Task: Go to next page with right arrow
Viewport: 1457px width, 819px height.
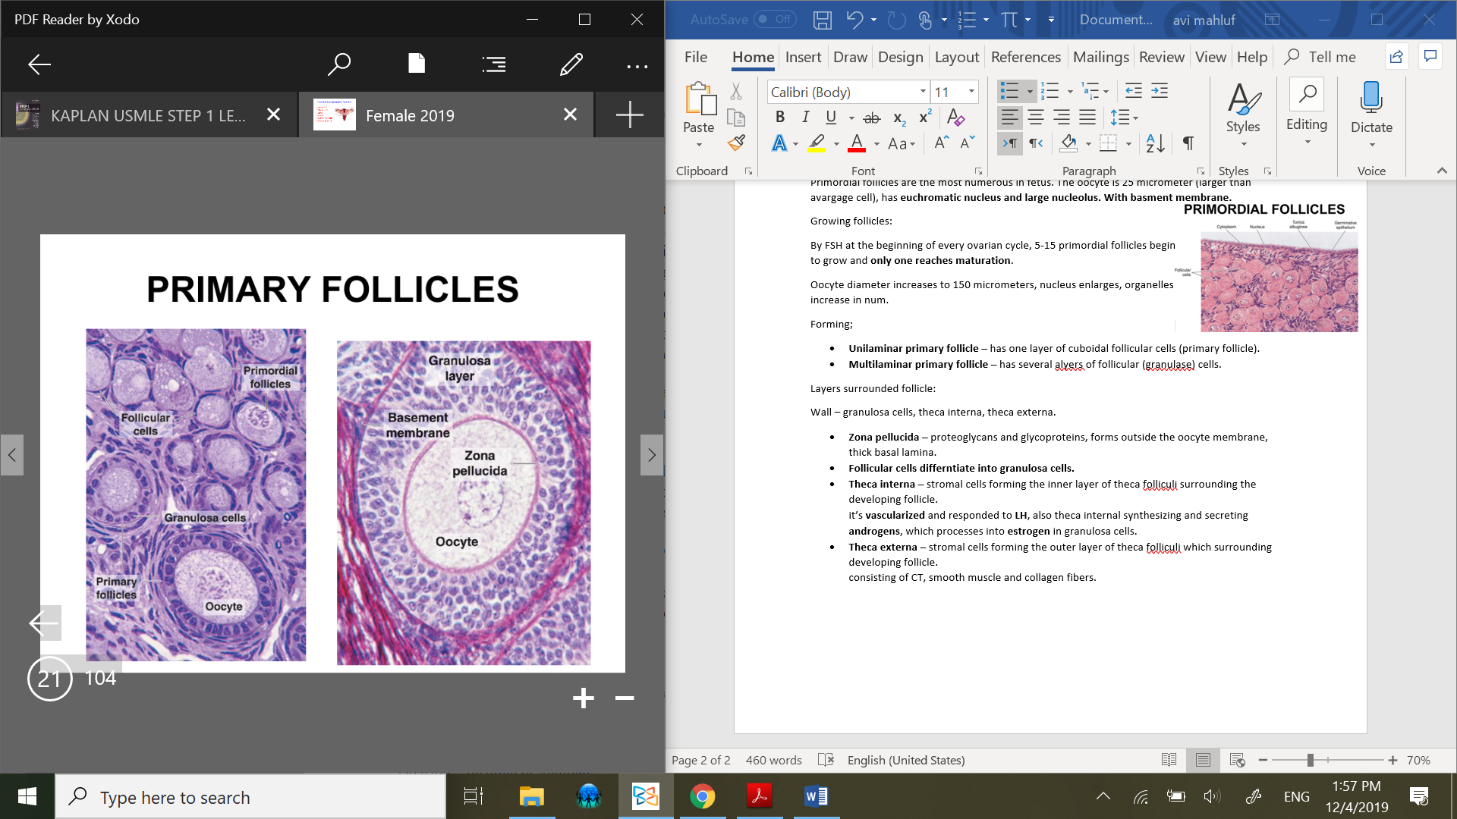Action: point(651,455)
